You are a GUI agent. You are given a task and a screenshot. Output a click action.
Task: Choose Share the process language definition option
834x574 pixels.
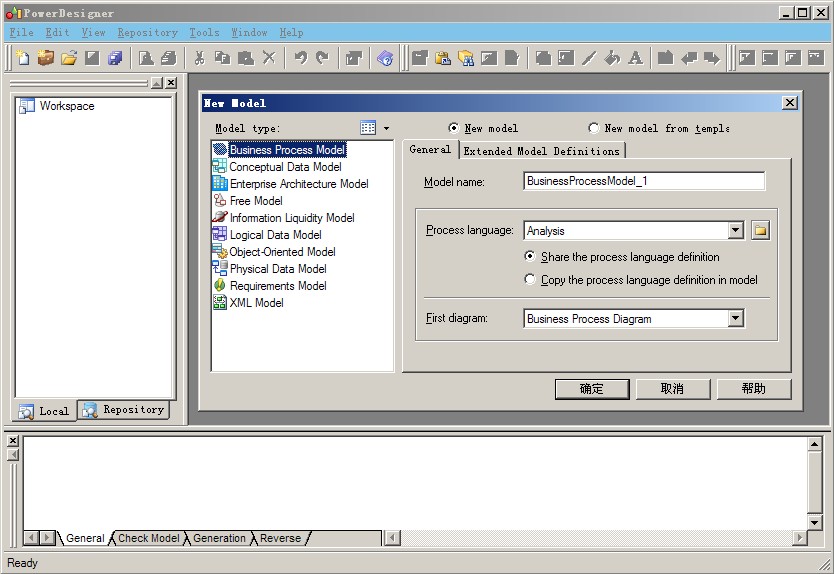(x=530, y=256)
